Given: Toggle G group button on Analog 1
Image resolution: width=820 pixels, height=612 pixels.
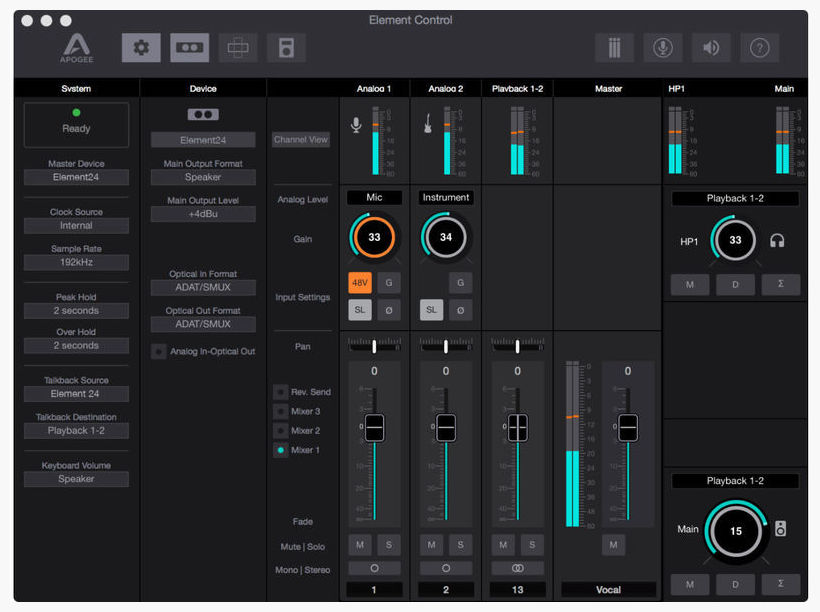Looking at the screenshot, I should 389,283.
